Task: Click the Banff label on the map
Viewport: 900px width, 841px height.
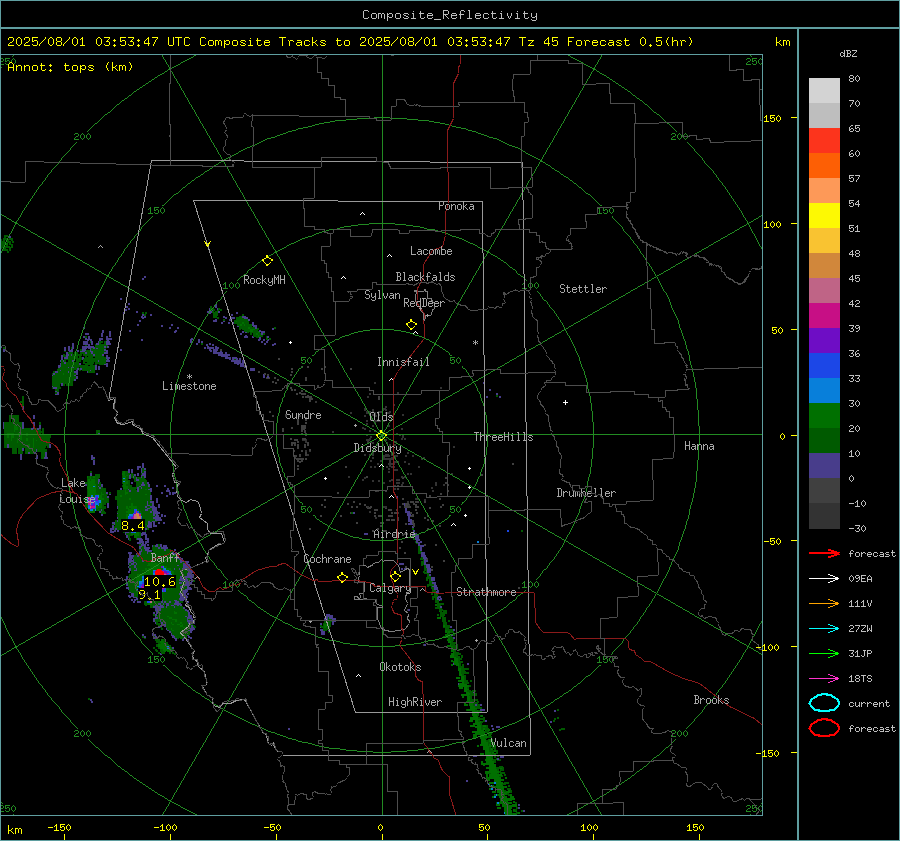Action: [165, 558]
